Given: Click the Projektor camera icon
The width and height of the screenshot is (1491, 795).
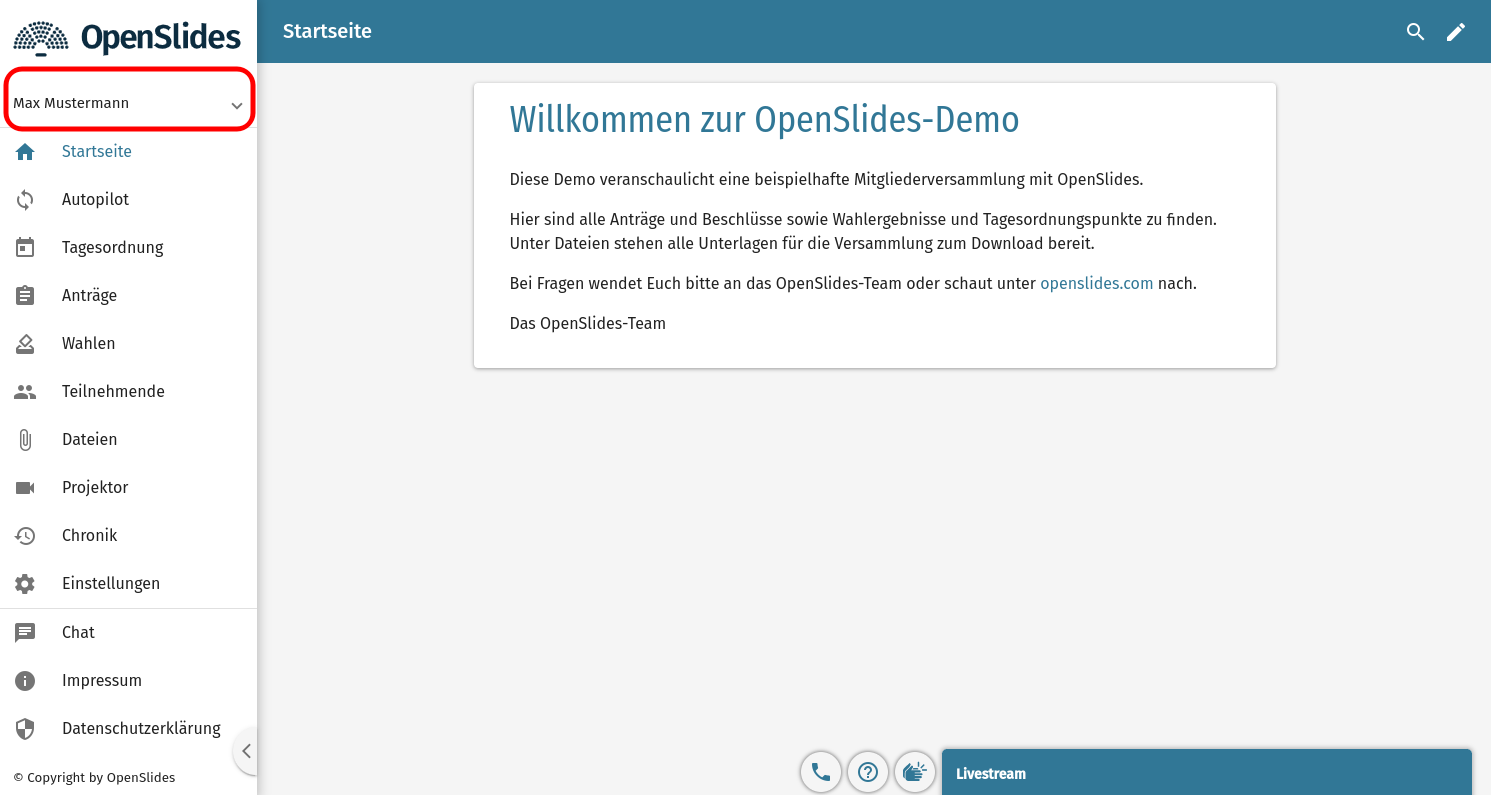Looking at the screenshot, I should click(x=25, y=488).
